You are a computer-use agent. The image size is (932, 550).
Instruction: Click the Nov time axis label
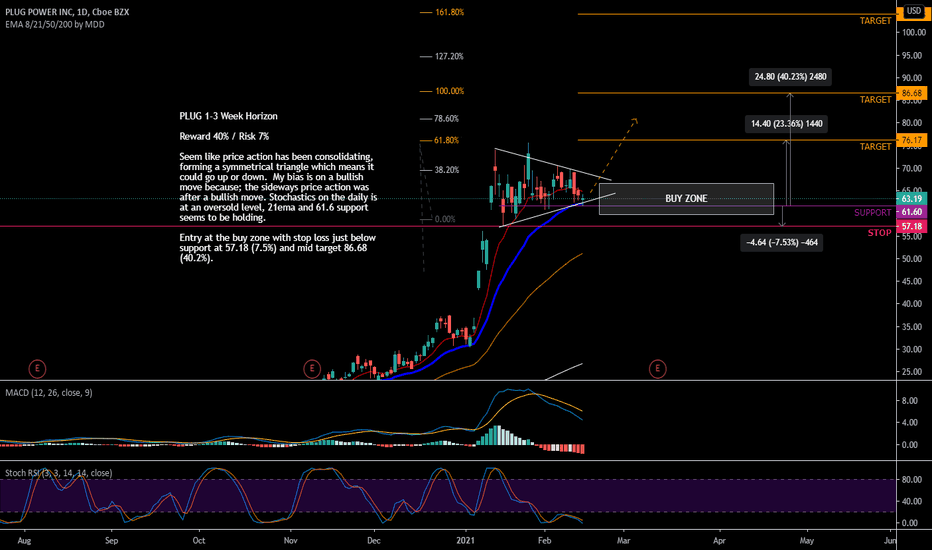(290, 540)
